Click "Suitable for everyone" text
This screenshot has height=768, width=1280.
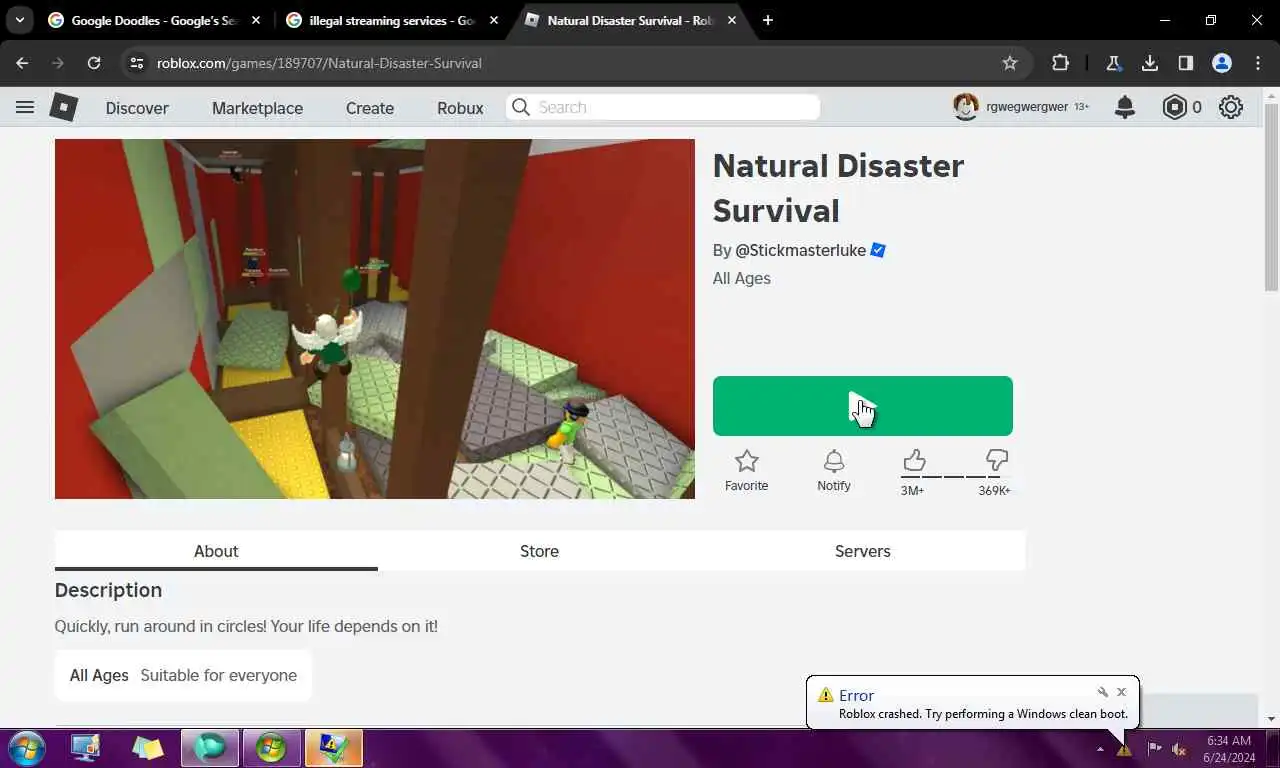point(218,675)
